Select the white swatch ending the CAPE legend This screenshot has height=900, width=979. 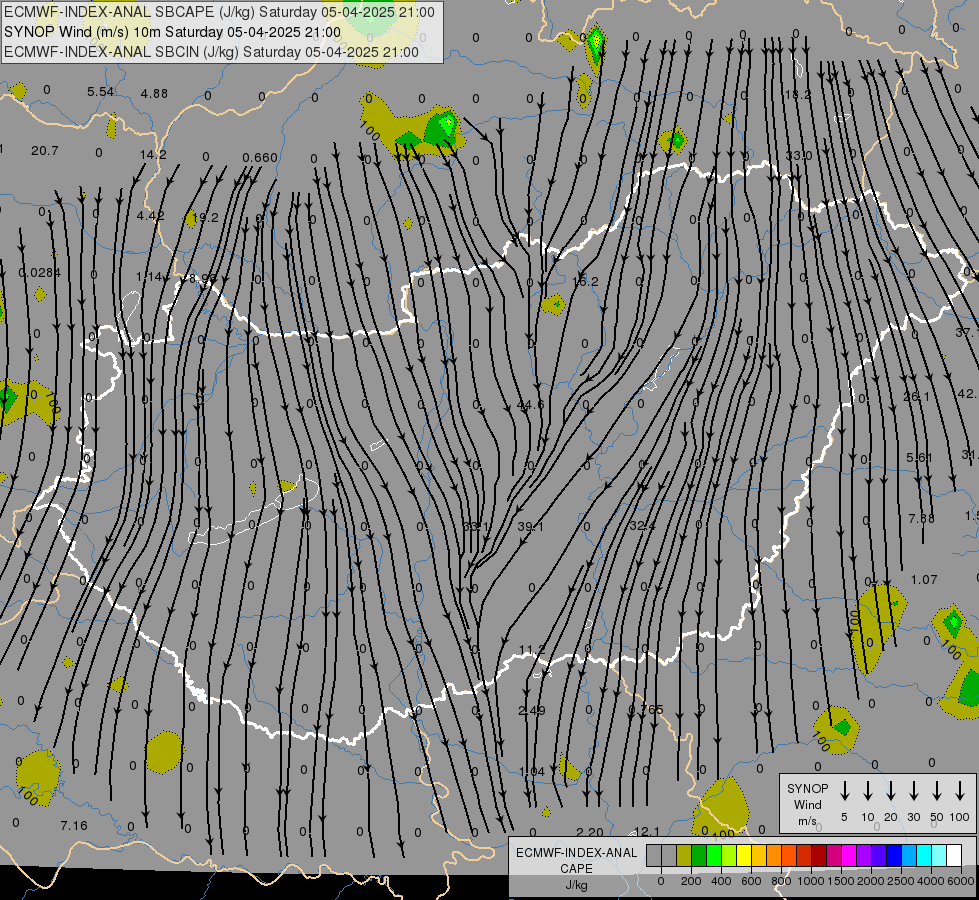954,856
